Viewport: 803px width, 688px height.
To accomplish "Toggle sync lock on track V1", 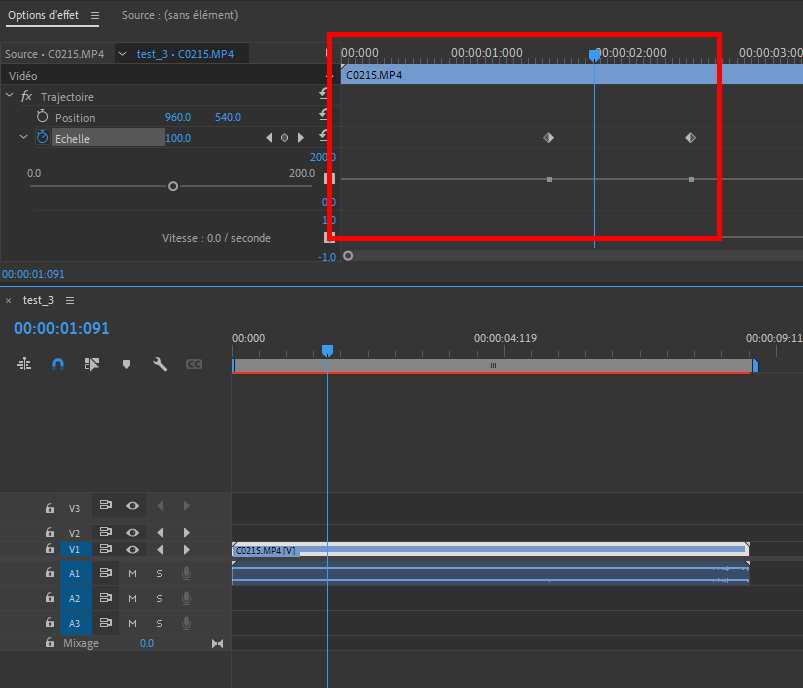I will 105,549.
